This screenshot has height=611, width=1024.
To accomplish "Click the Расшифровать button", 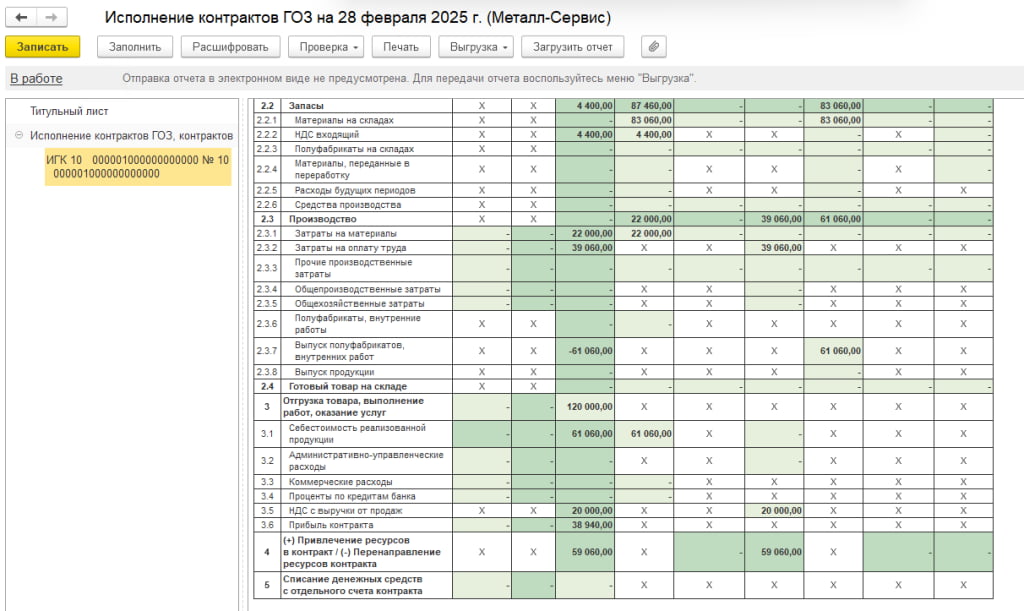I will click(230, 47).
